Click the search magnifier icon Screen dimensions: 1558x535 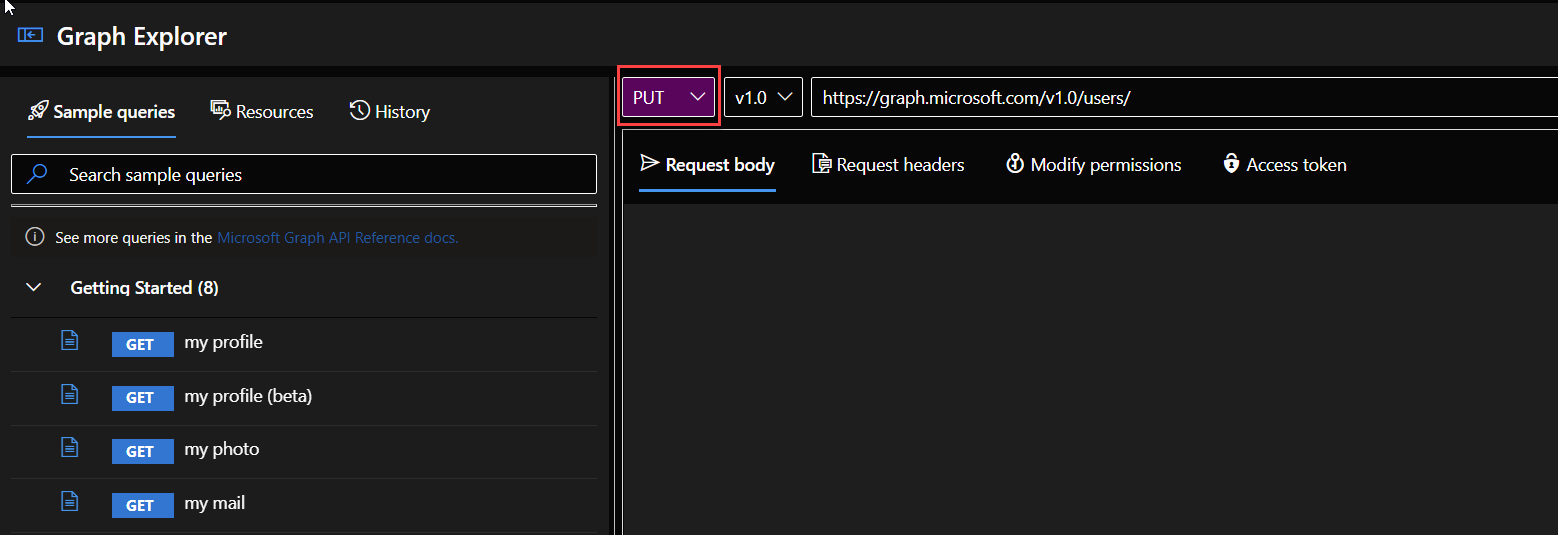pyautogui.click(x=37, y=174)
